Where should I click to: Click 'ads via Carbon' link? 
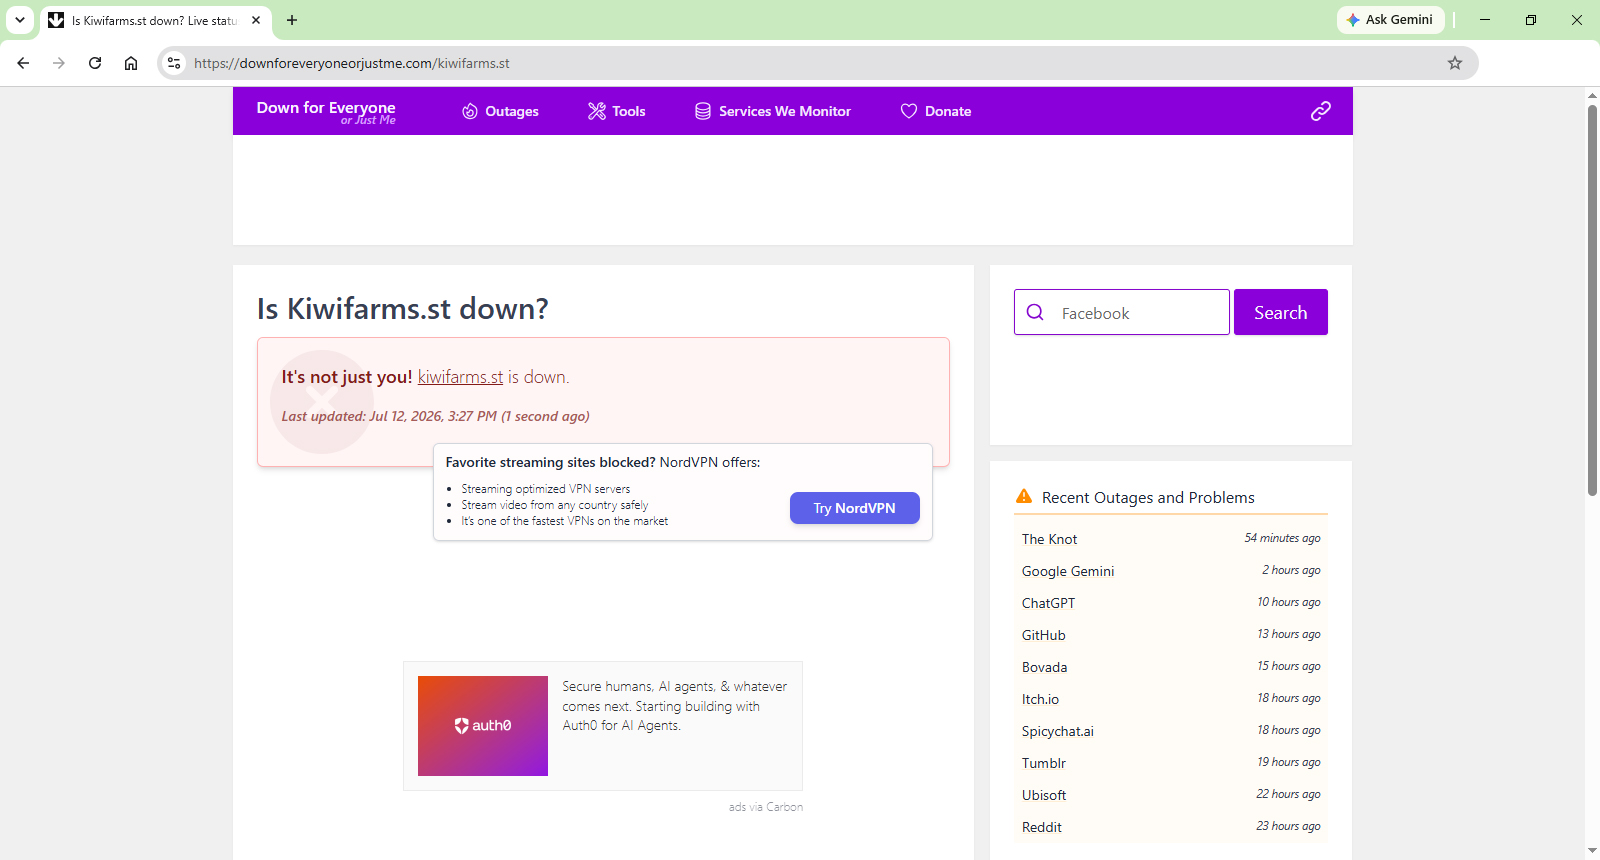tap(766, 807)
